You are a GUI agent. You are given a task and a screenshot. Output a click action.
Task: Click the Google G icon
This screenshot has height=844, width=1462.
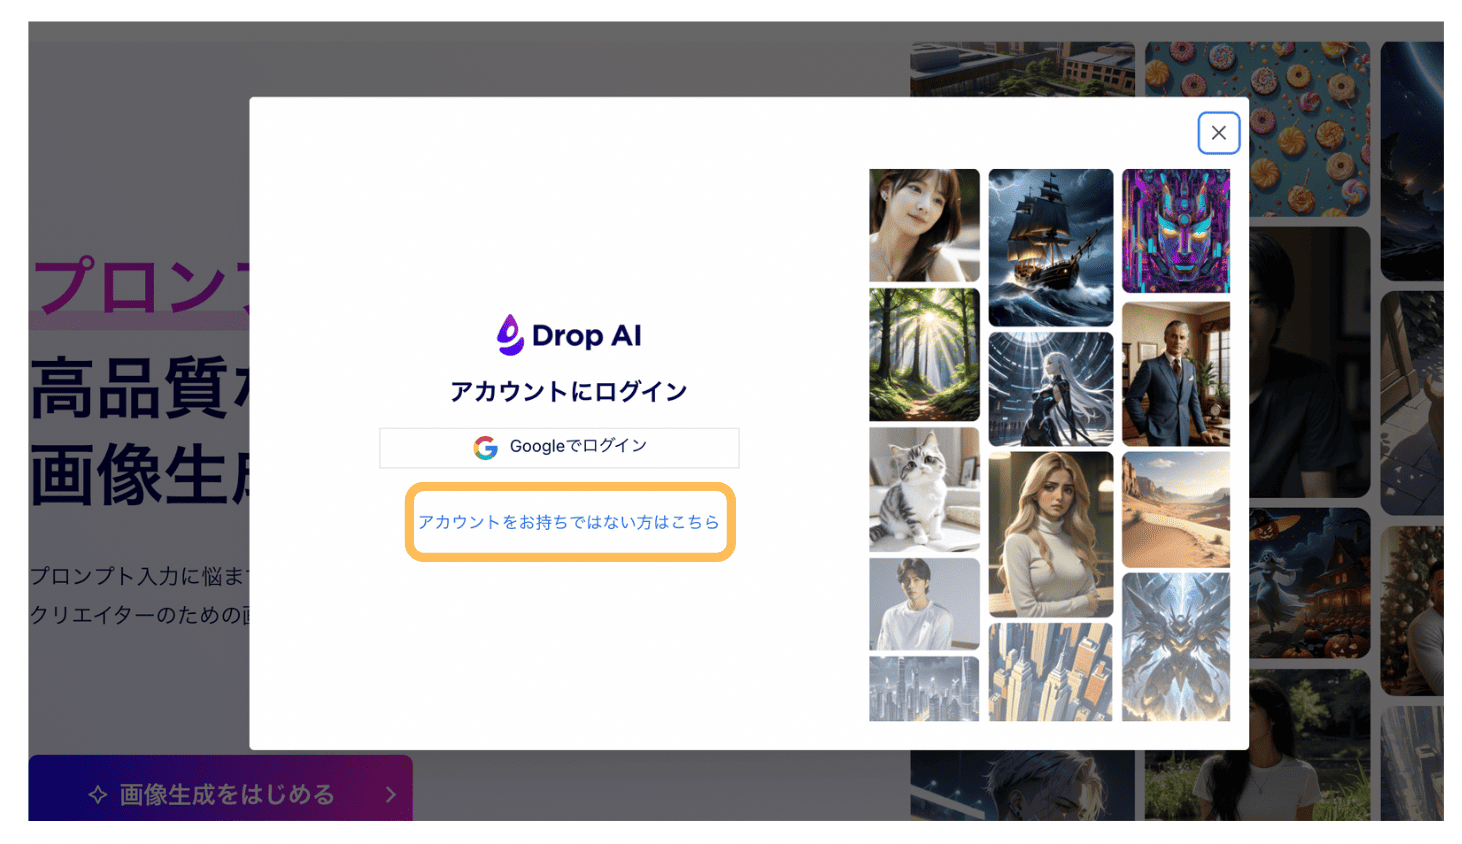486,447
